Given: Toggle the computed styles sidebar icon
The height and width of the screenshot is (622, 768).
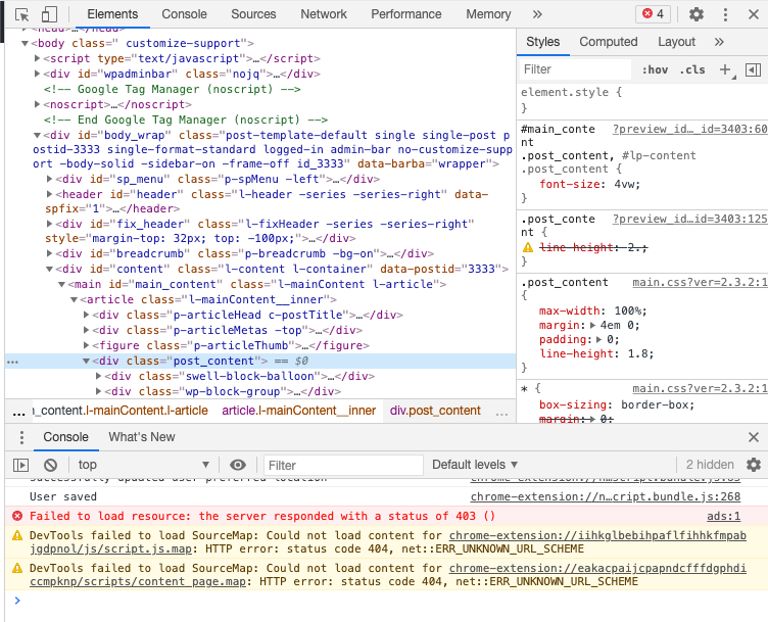Looking at the screenshot, I should (753, 70).
